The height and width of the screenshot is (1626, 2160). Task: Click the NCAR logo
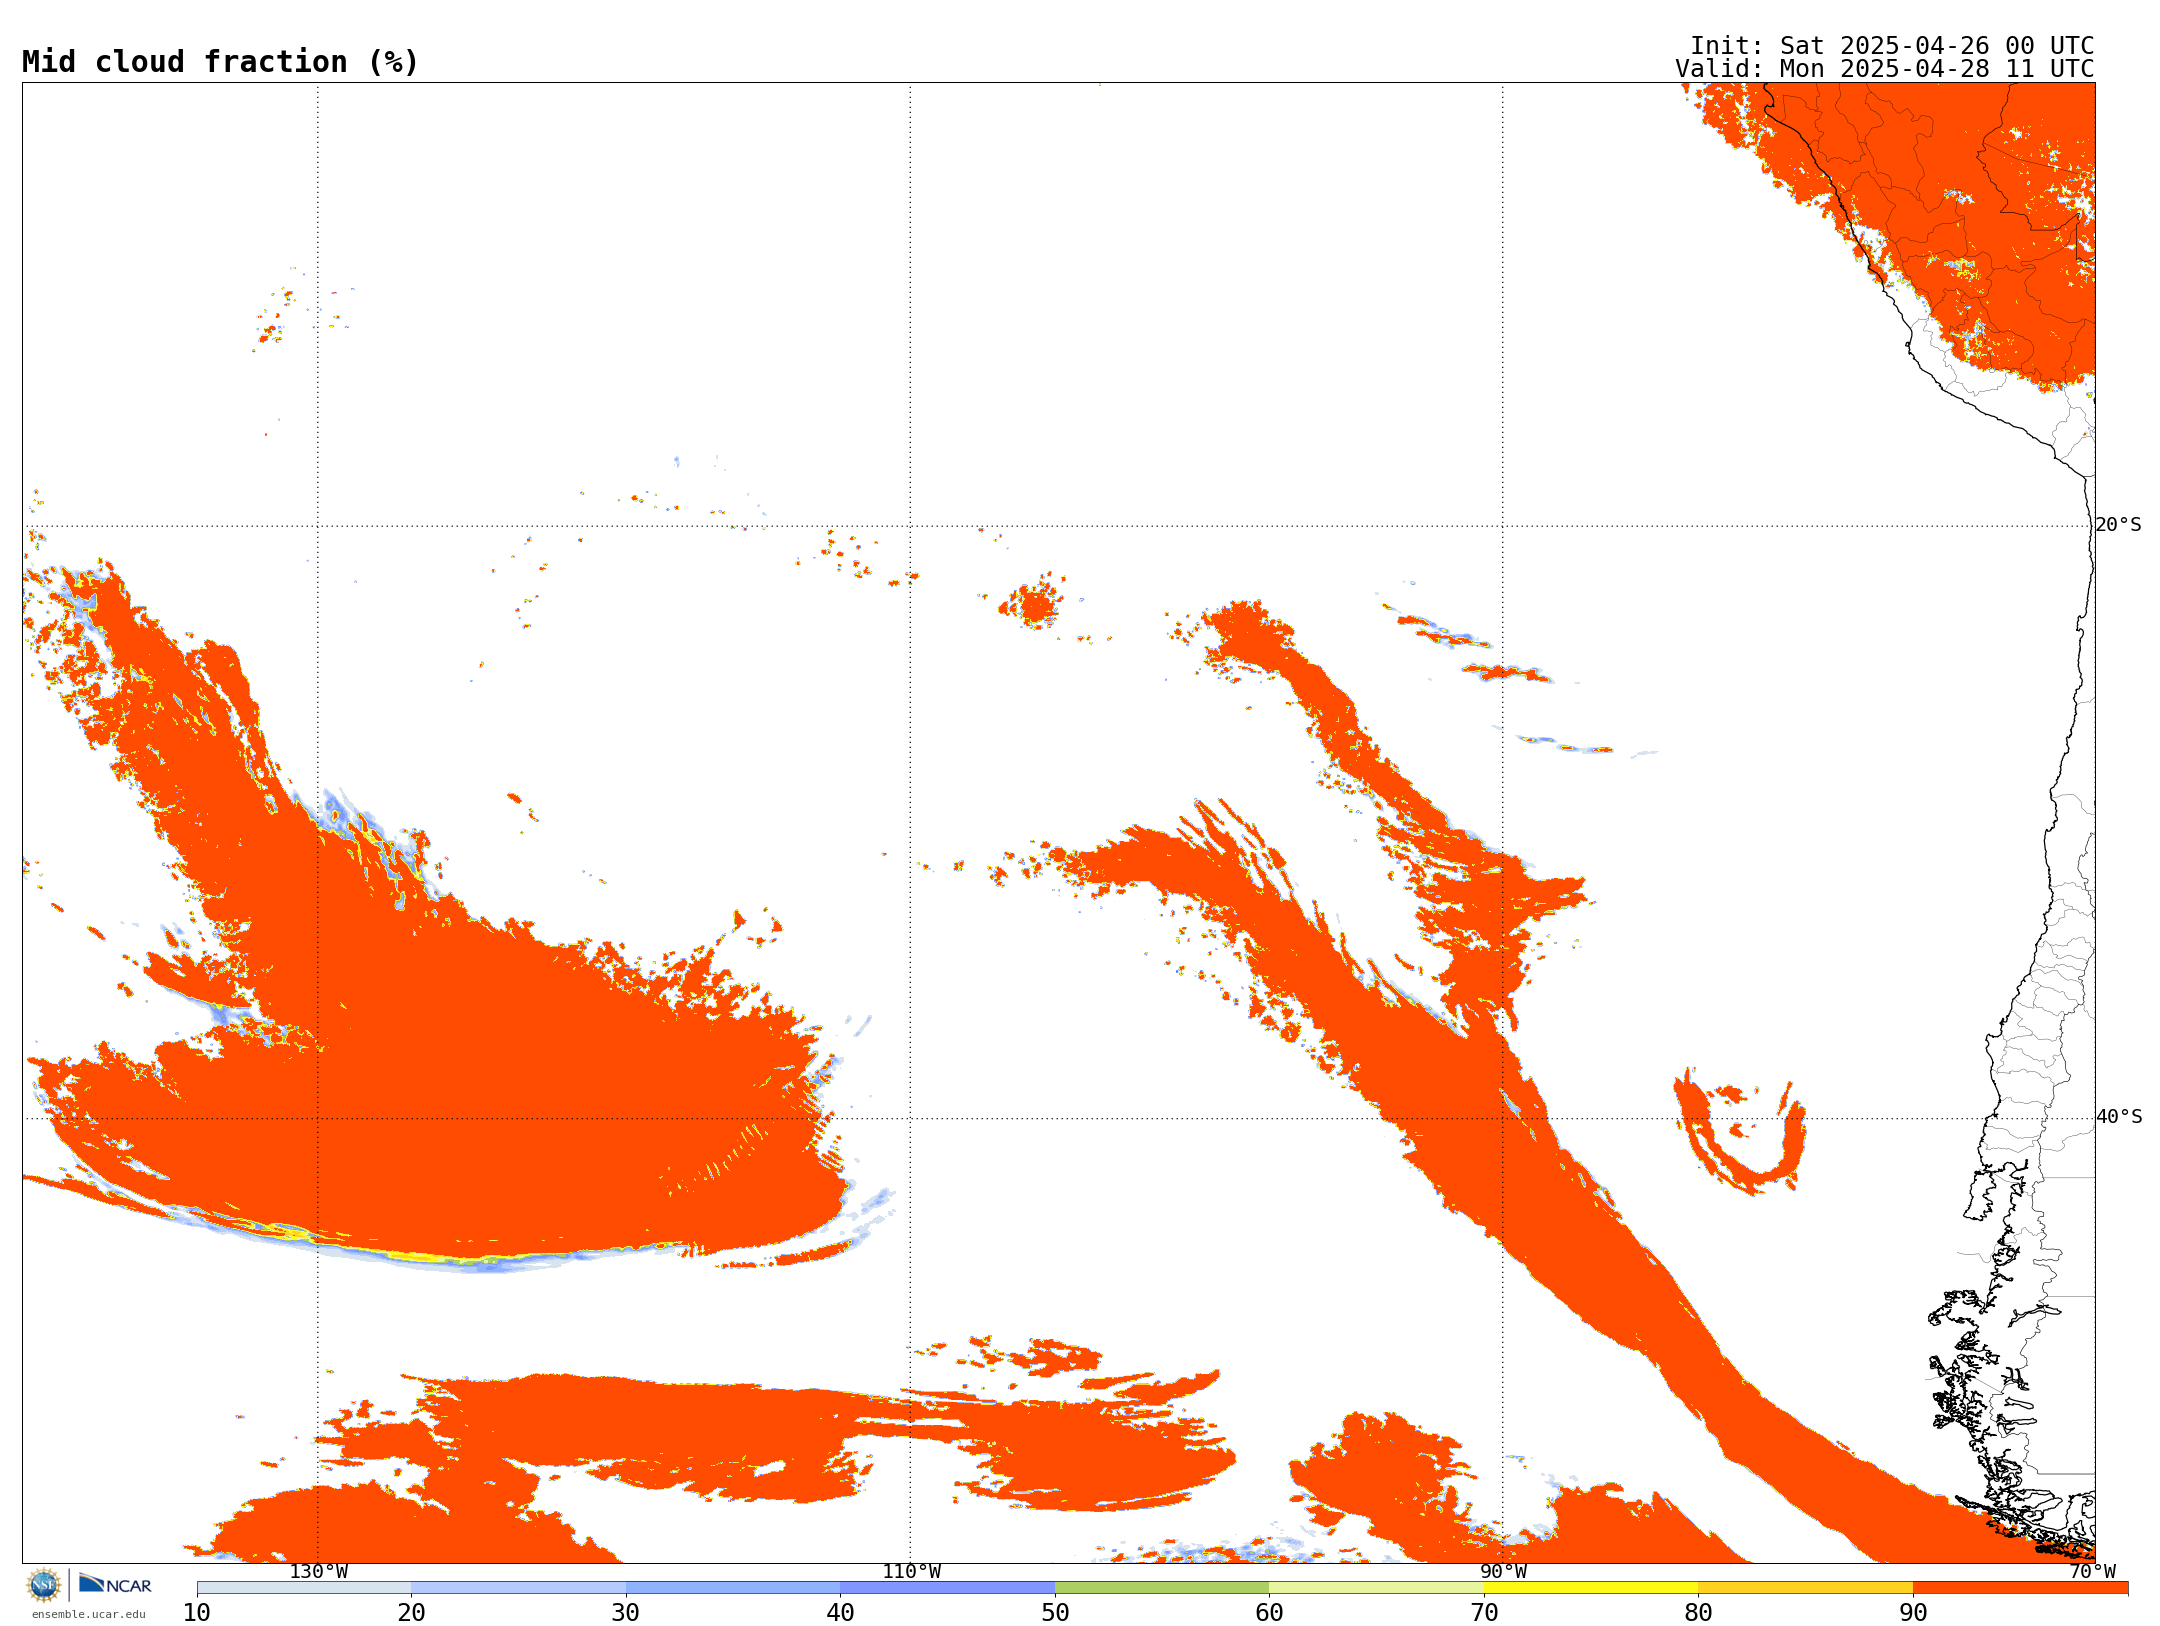coord(115,1584)
